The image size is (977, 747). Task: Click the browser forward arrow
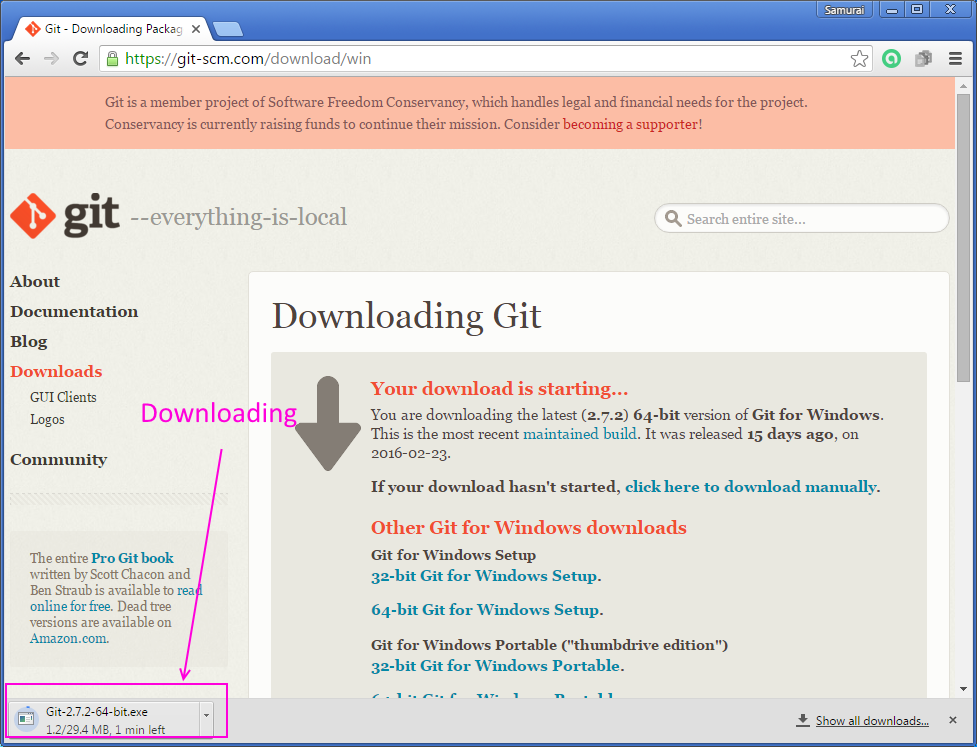point(51,59)
